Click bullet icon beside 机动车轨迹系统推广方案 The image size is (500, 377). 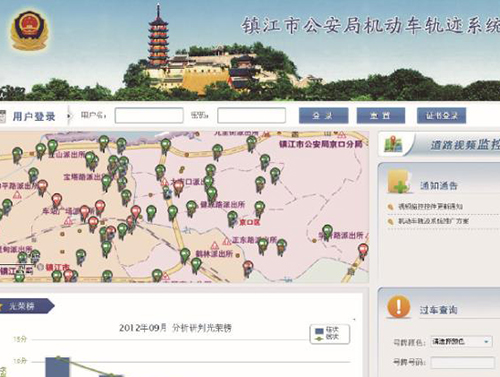point(390,221)
